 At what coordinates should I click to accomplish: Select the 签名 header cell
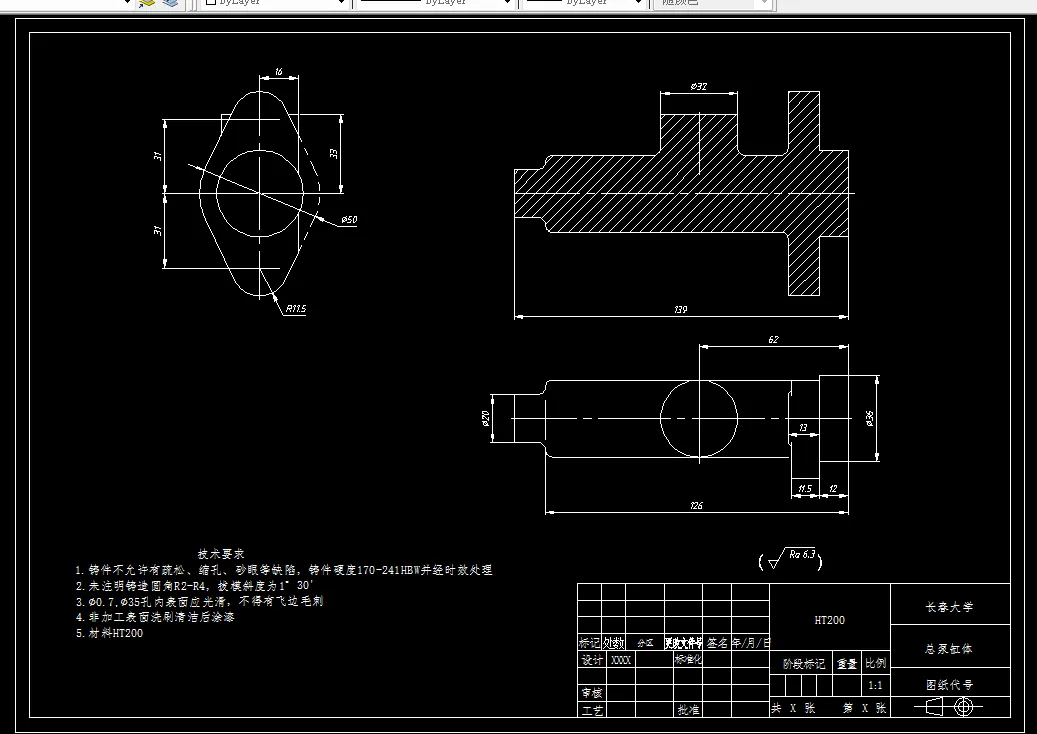tap(717, 643)
